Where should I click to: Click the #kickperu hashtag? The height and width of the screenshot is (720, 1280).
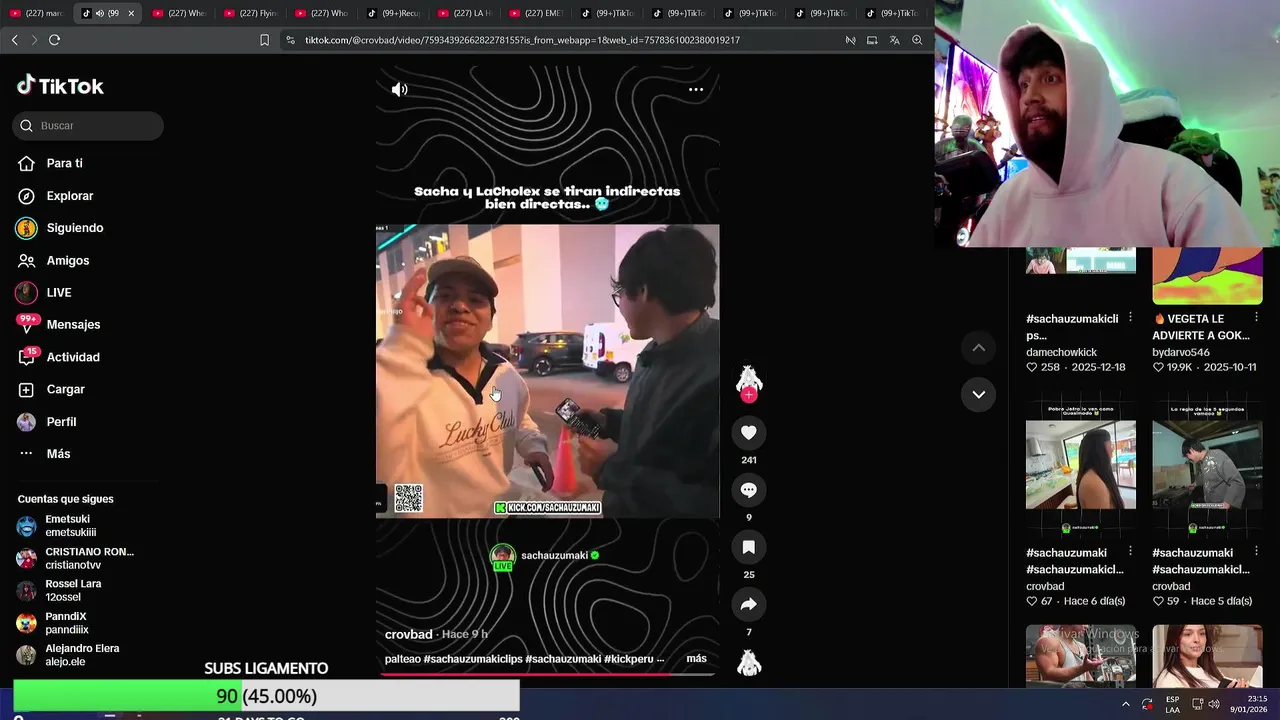629,659
